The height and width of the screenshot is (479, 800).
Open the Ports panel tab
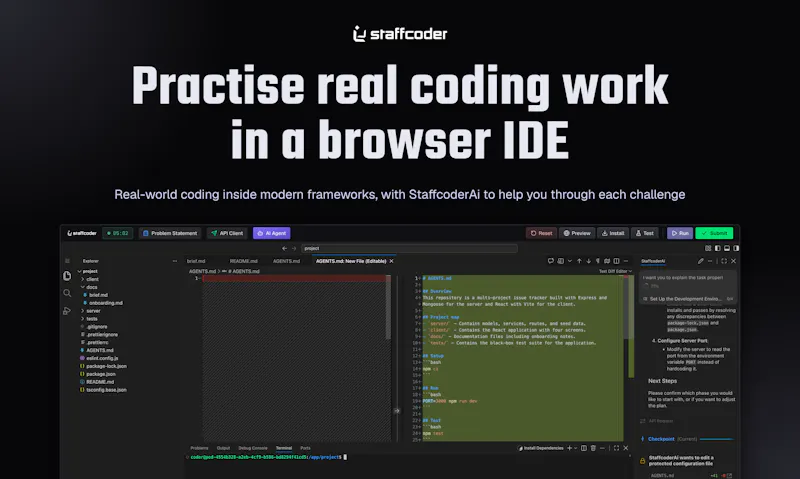click(305, 448)
